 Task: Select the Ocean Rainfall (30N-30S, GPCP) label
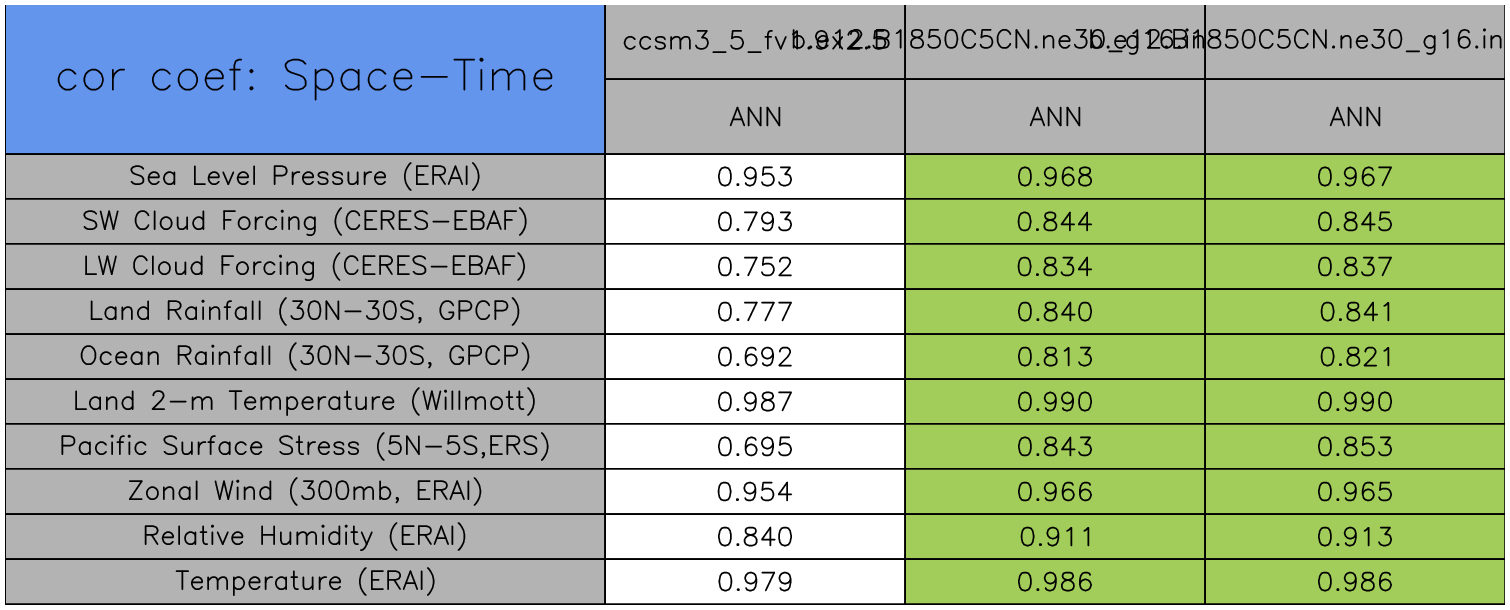click(x=305, y=356)
